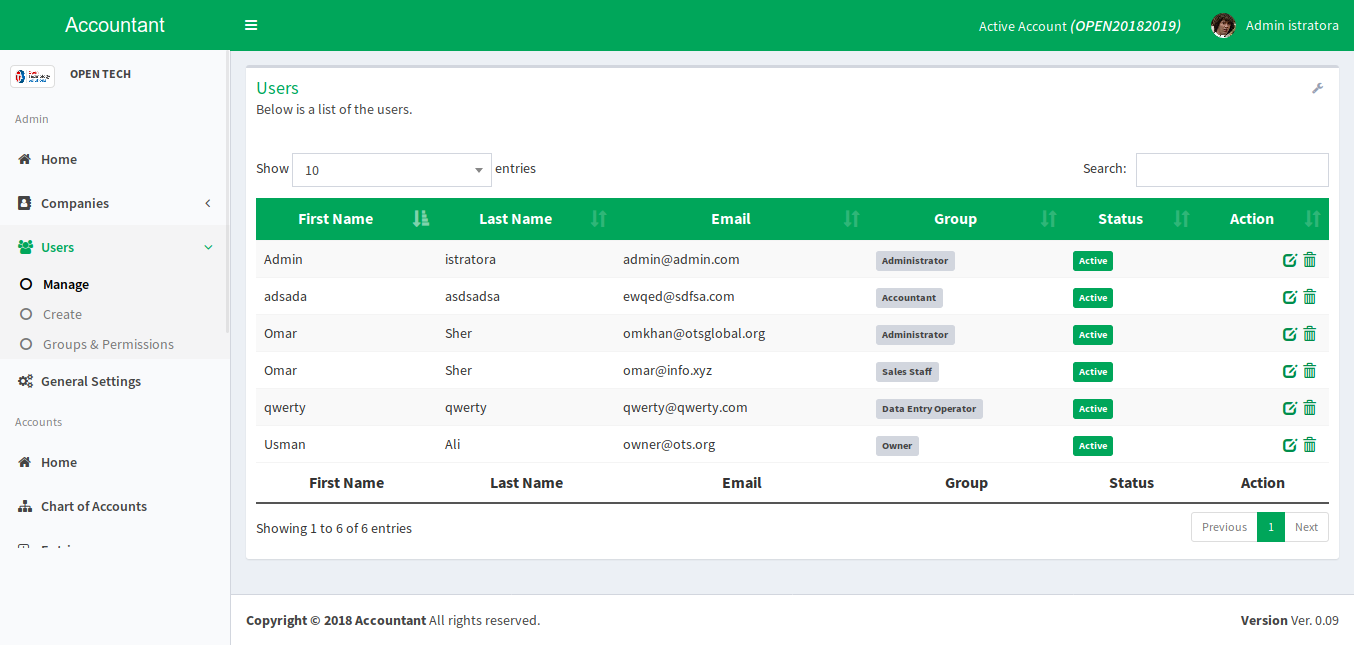Click the sort icon on First Name column

pyautogui.click(x=421, y=219)
